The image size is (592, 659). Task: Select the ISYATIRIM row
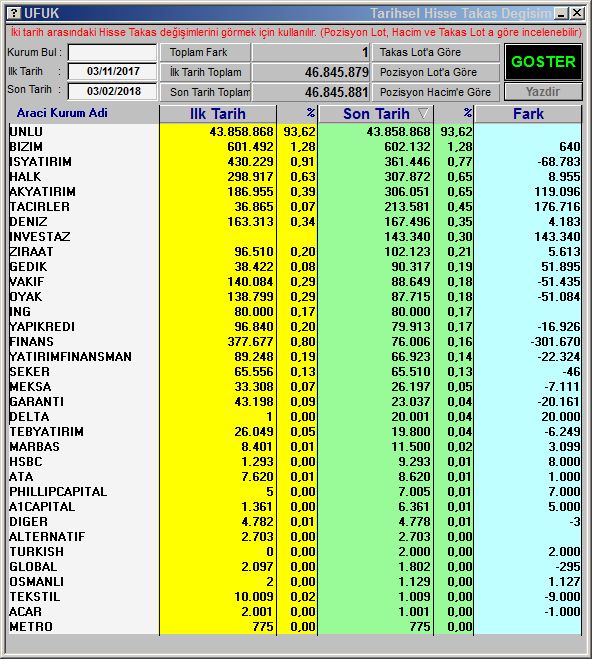(295, 162)
